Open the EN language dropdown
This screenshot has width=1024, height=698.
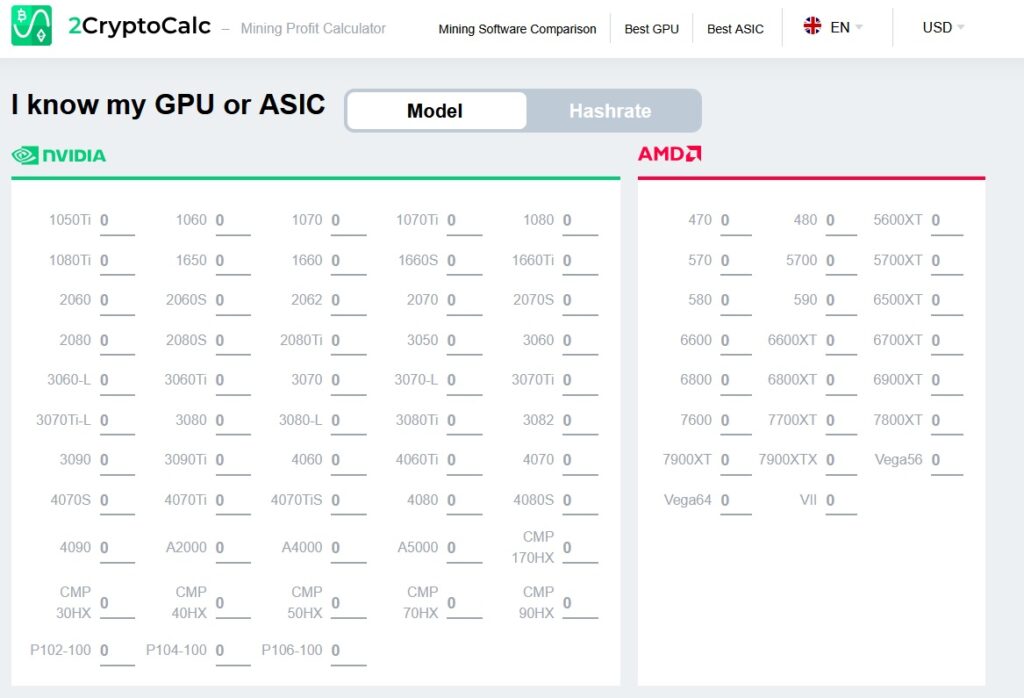pos(833,27)
